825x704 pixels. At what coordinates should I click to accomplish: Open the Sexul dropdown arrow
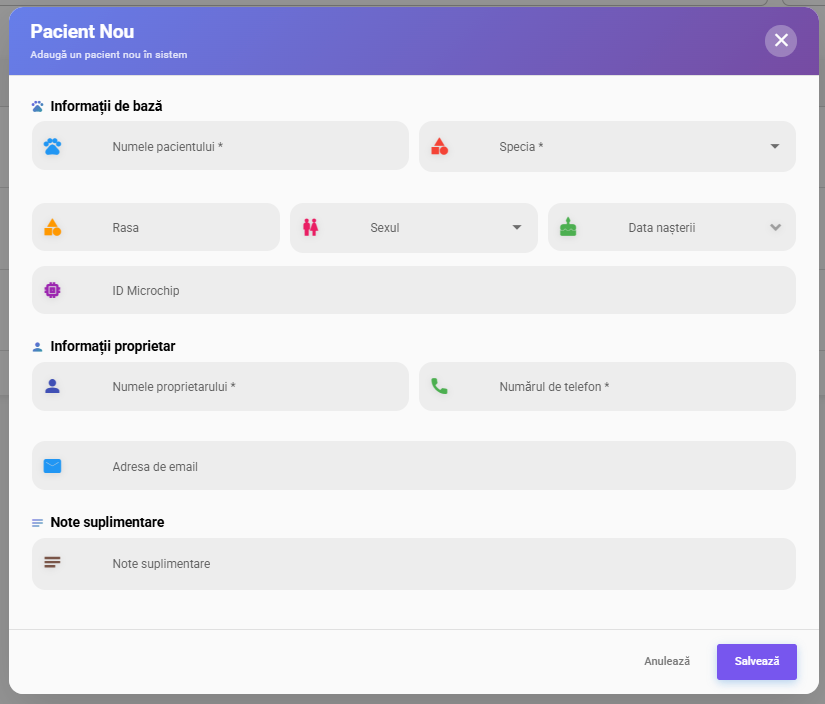tap(517, 227)
